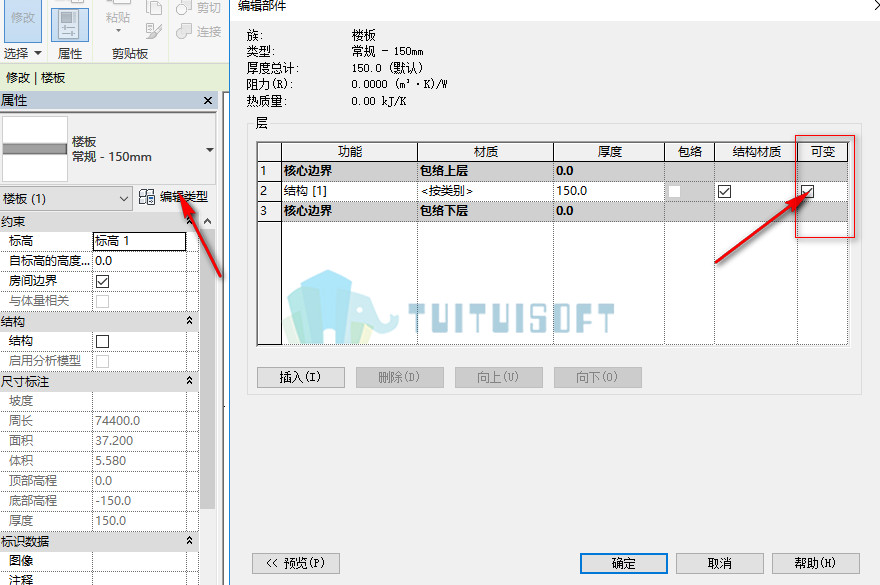
Task: Click the 150.0 thickness cell
Action: (609, 191)
